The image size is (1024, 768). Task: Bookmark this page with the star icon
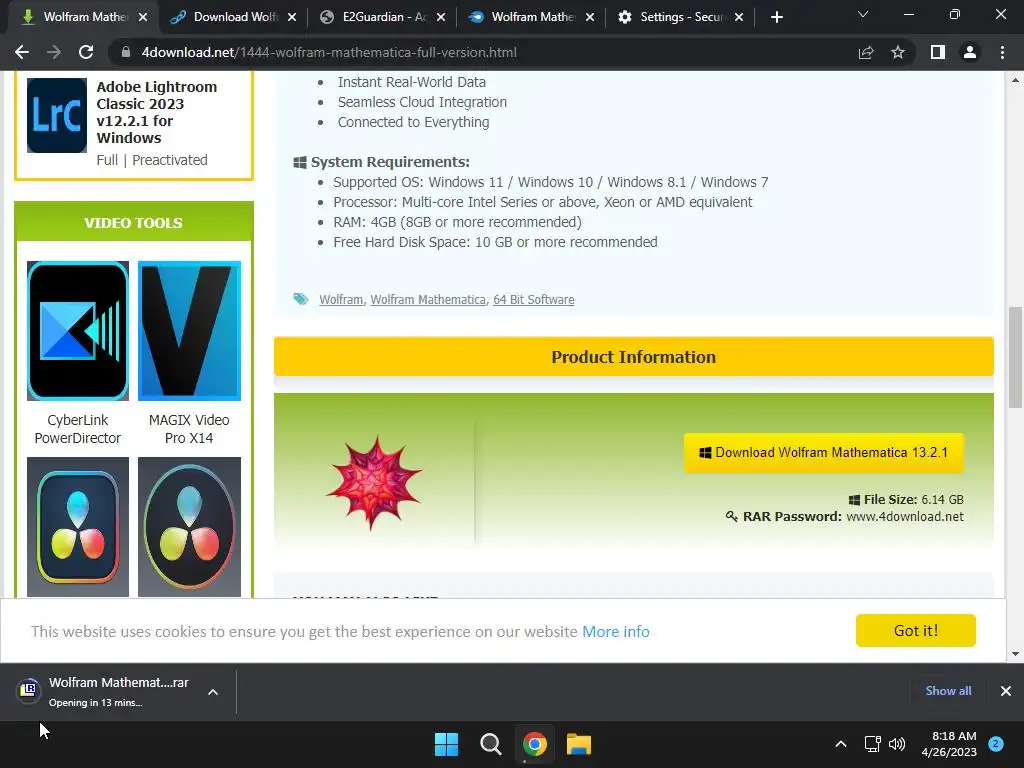(898, 52)
